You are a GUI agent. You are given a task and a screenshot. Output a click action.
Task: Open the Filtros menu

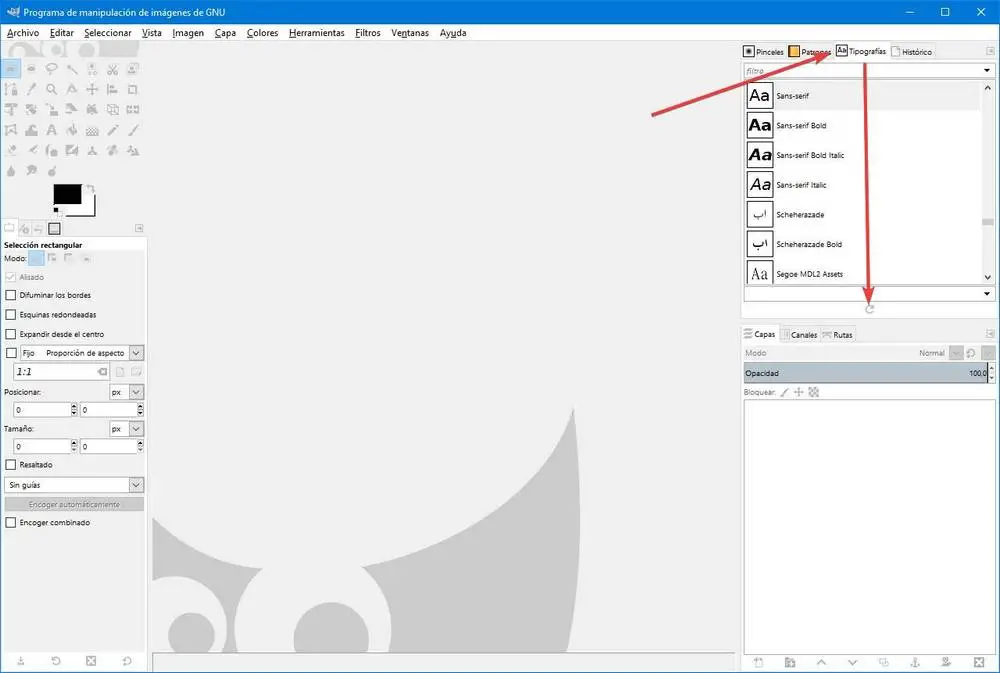pyautogui.click(x=367, y=33)
